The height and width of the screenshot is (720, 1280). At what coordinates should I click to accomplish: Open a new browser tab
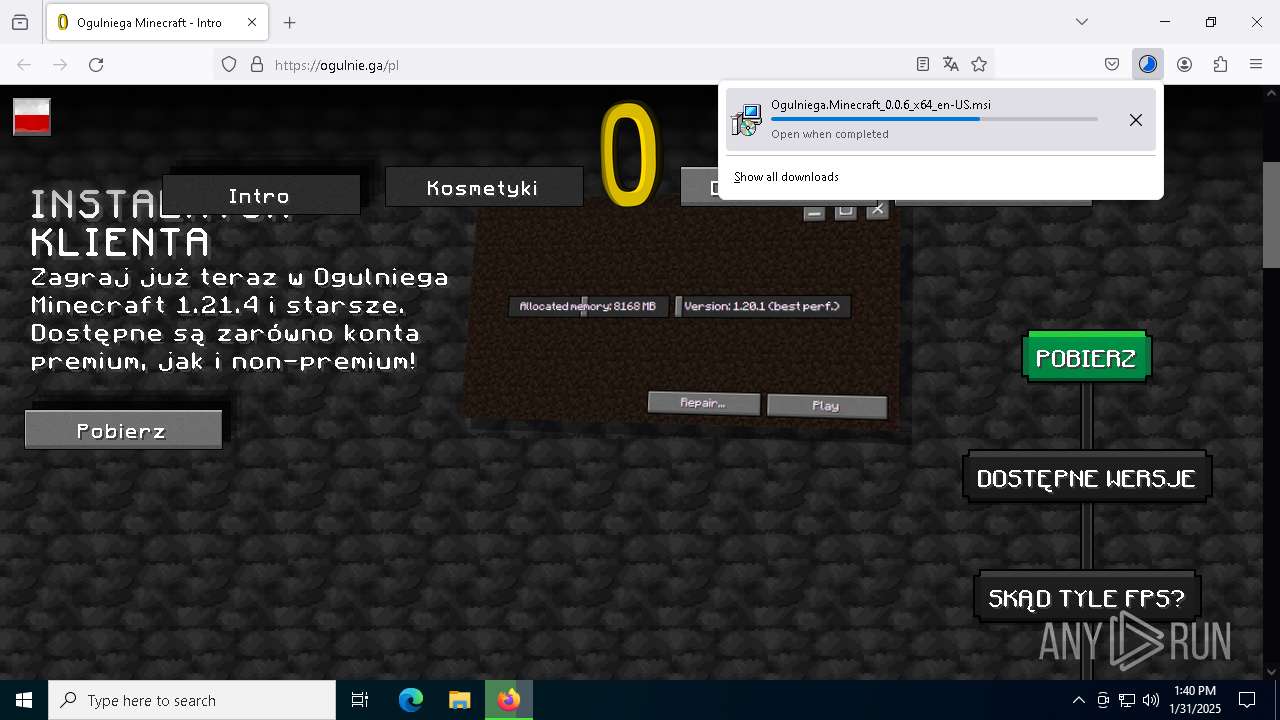290,22
